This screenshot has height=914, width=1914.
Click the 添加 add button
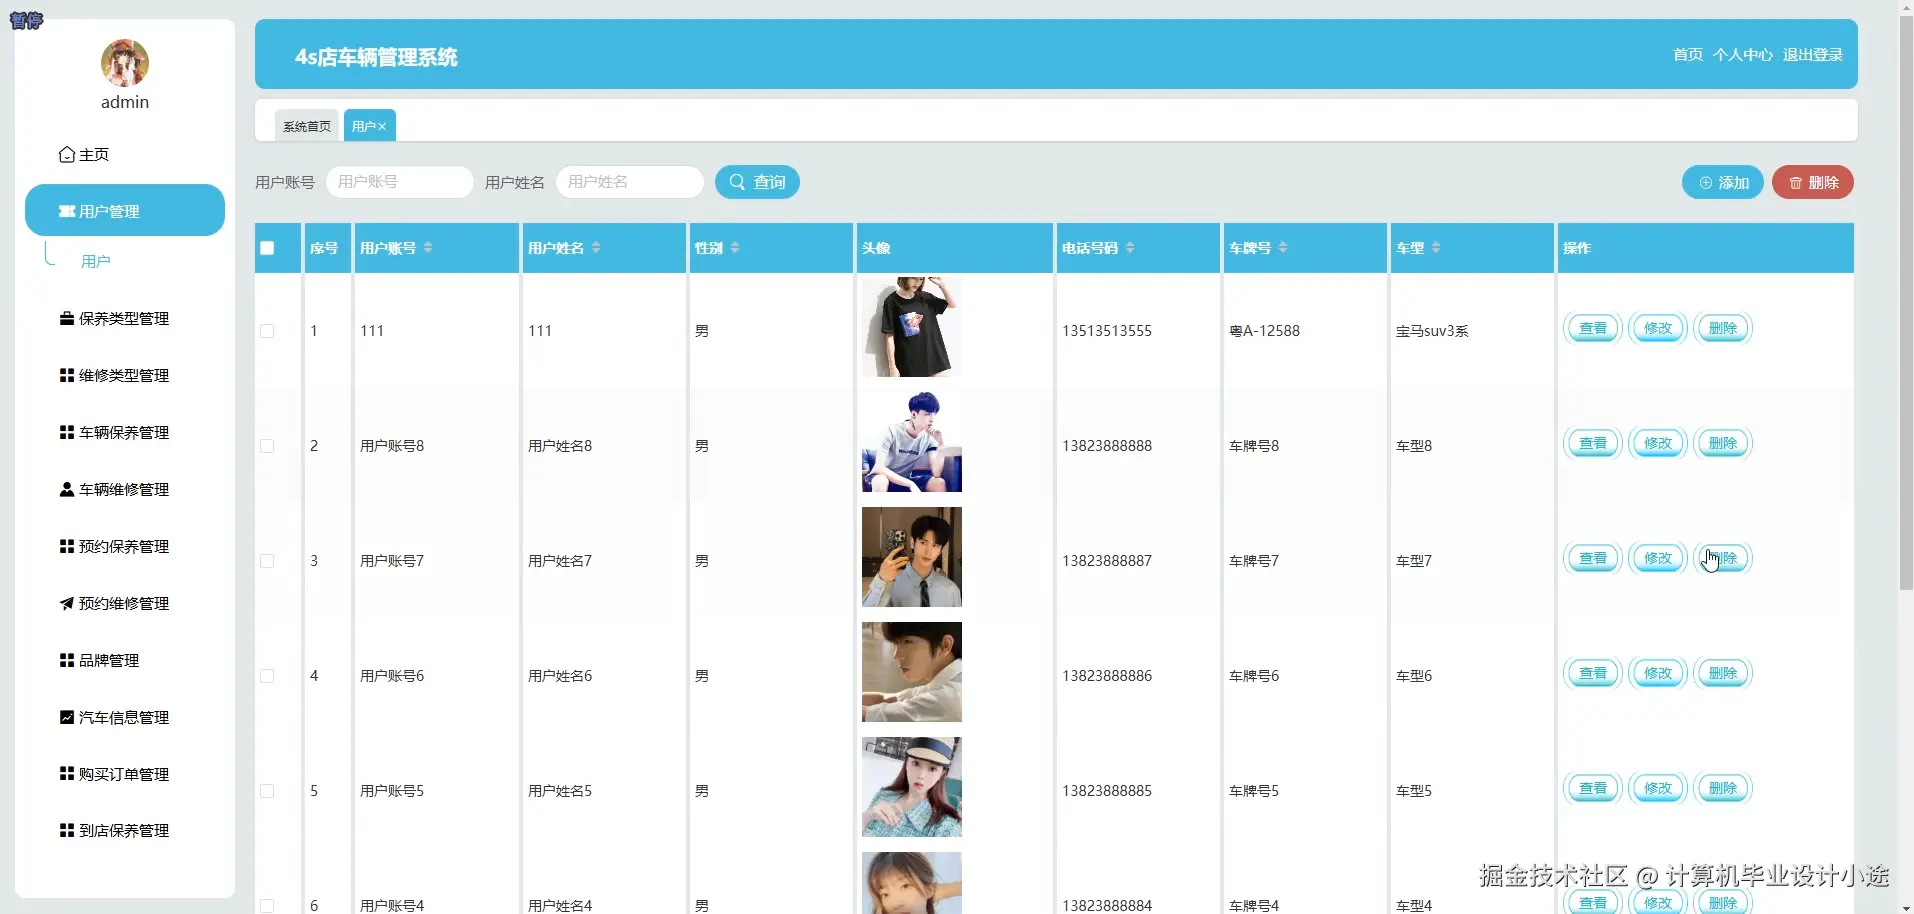[x=1723, y=183]
